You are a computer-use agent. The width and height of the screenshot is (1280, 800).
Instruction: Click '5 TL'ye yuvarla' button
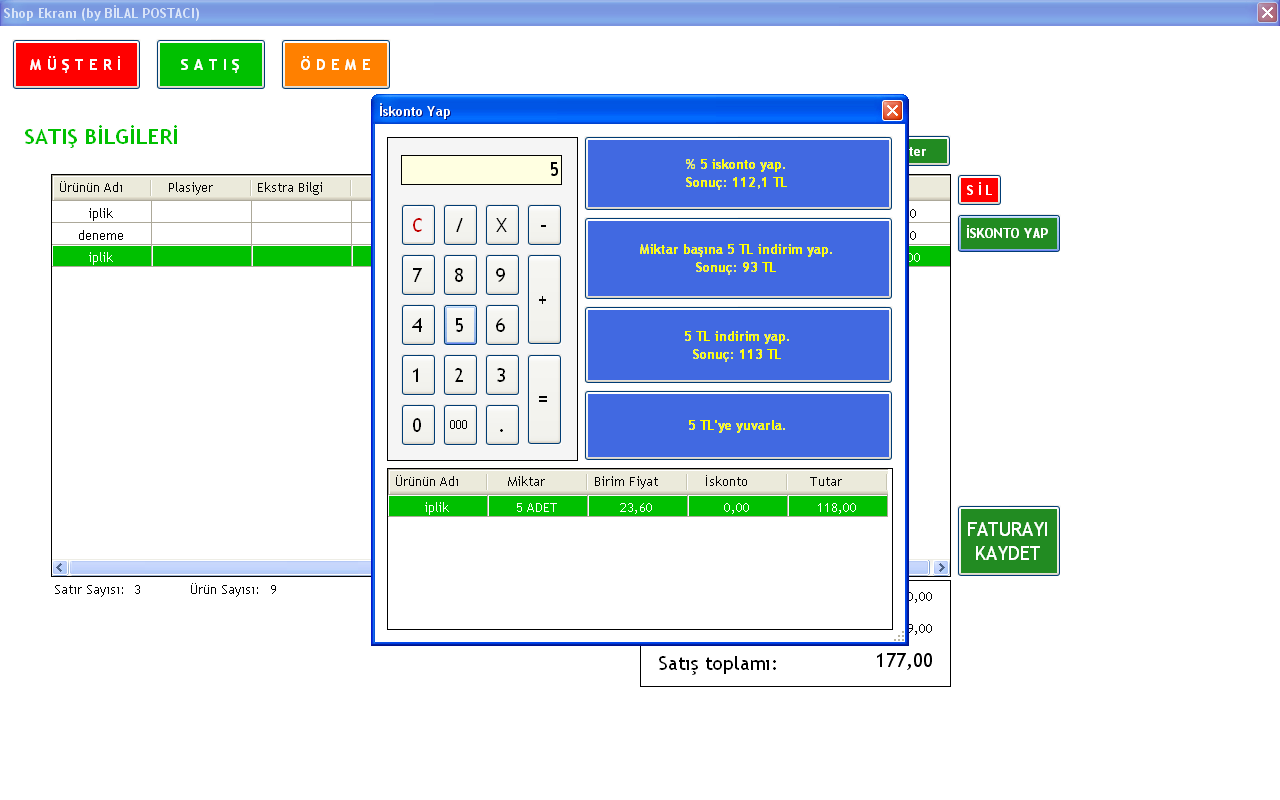coord(738,425)
